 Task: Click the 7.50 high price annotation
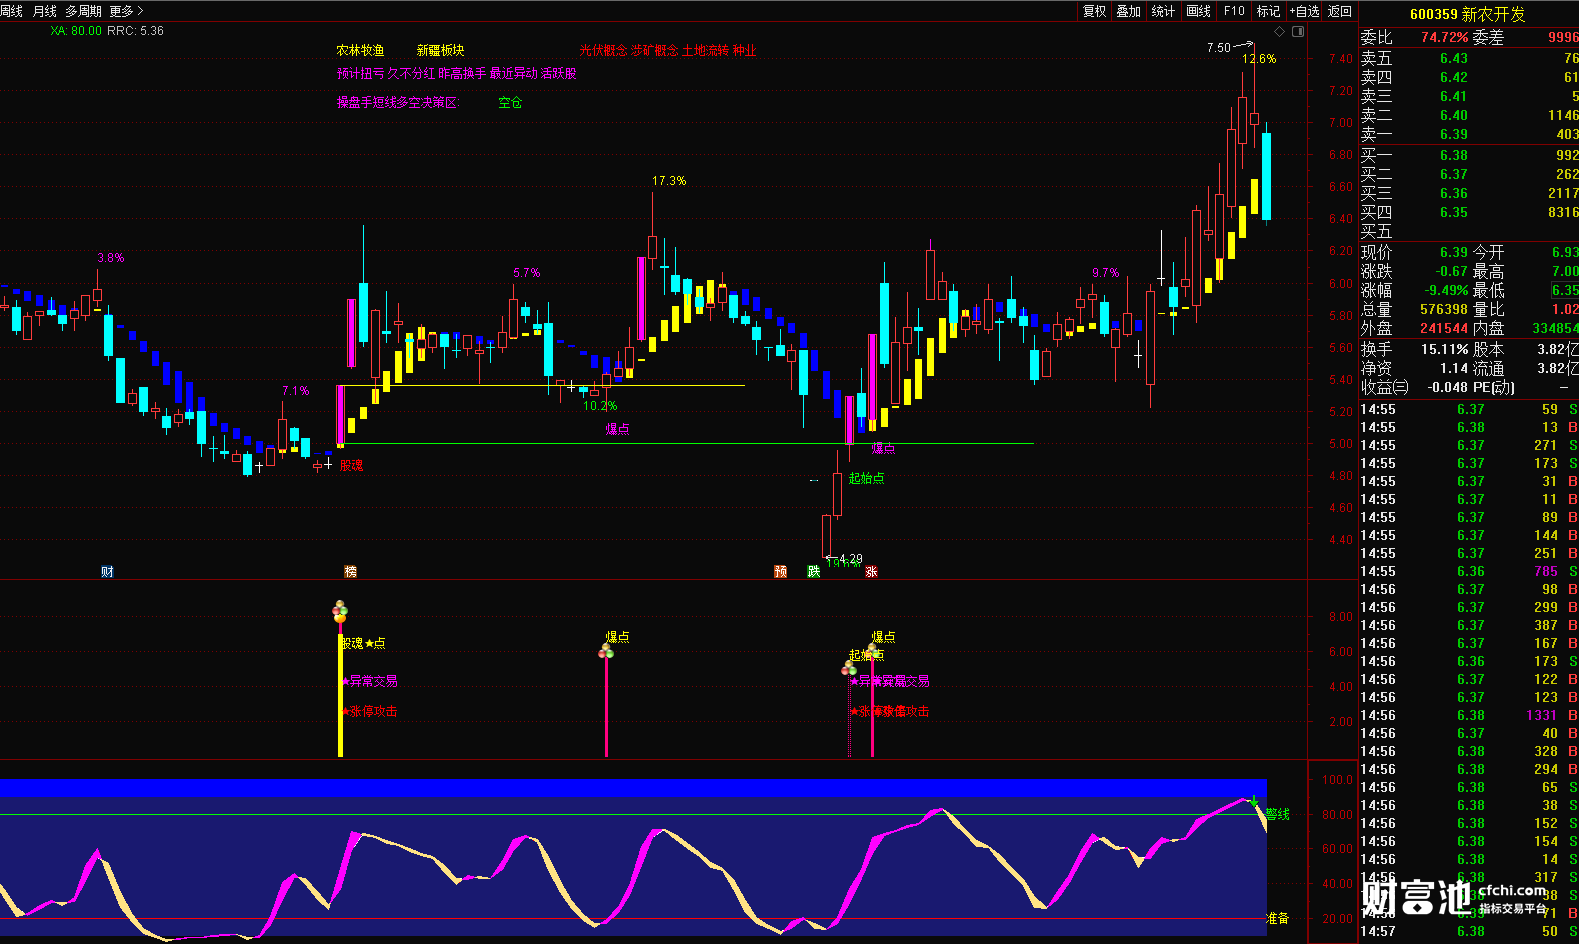[1219, 48]
